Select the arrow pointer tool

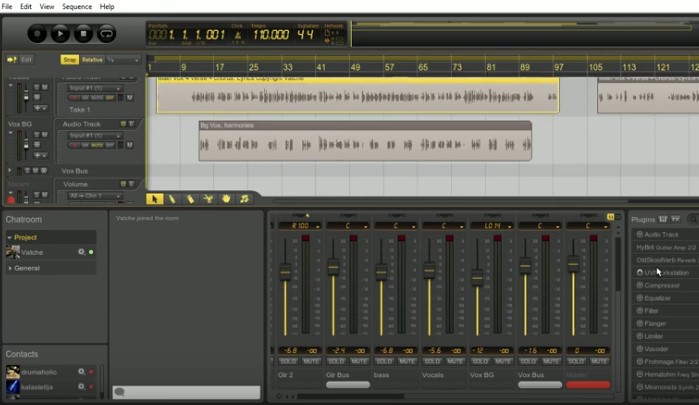point(155,199)
